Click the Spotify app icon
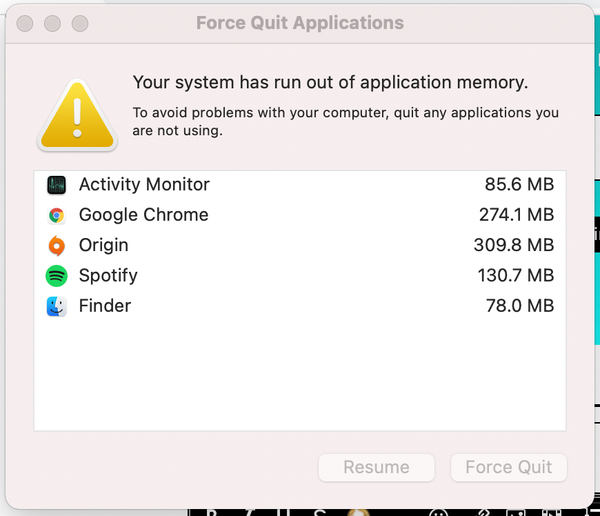The image size is (600, 516). pyautogui.click(x=56, y=276)
